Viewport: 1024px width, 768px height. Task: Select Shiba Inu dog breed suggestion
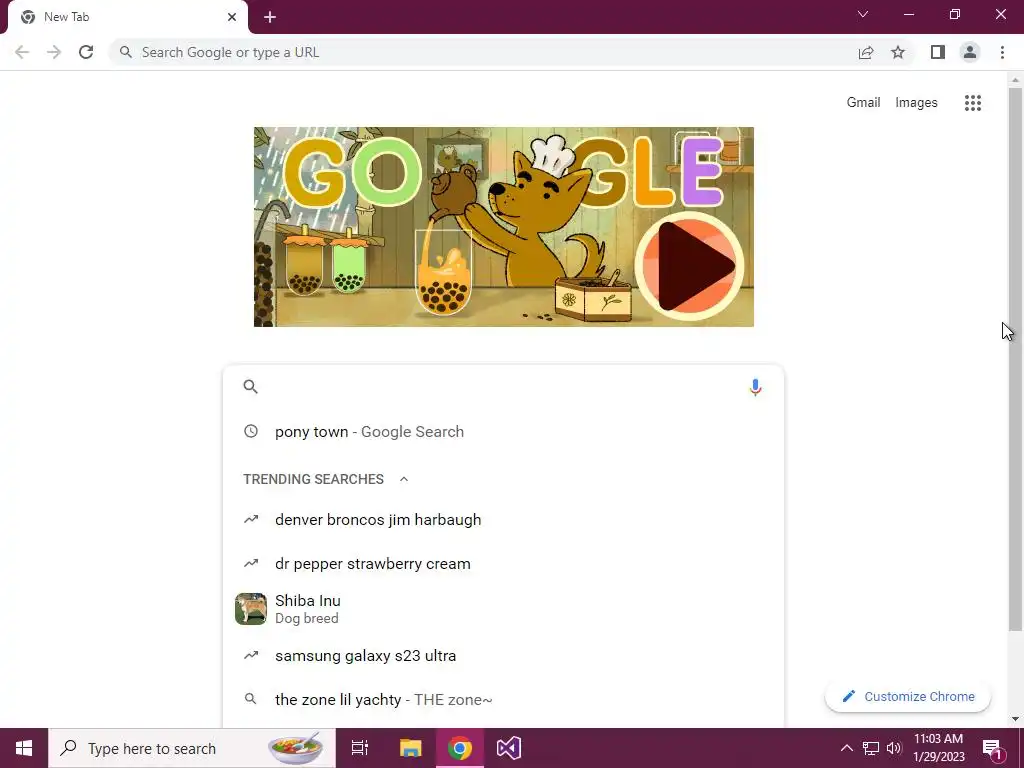click(504, 609)
